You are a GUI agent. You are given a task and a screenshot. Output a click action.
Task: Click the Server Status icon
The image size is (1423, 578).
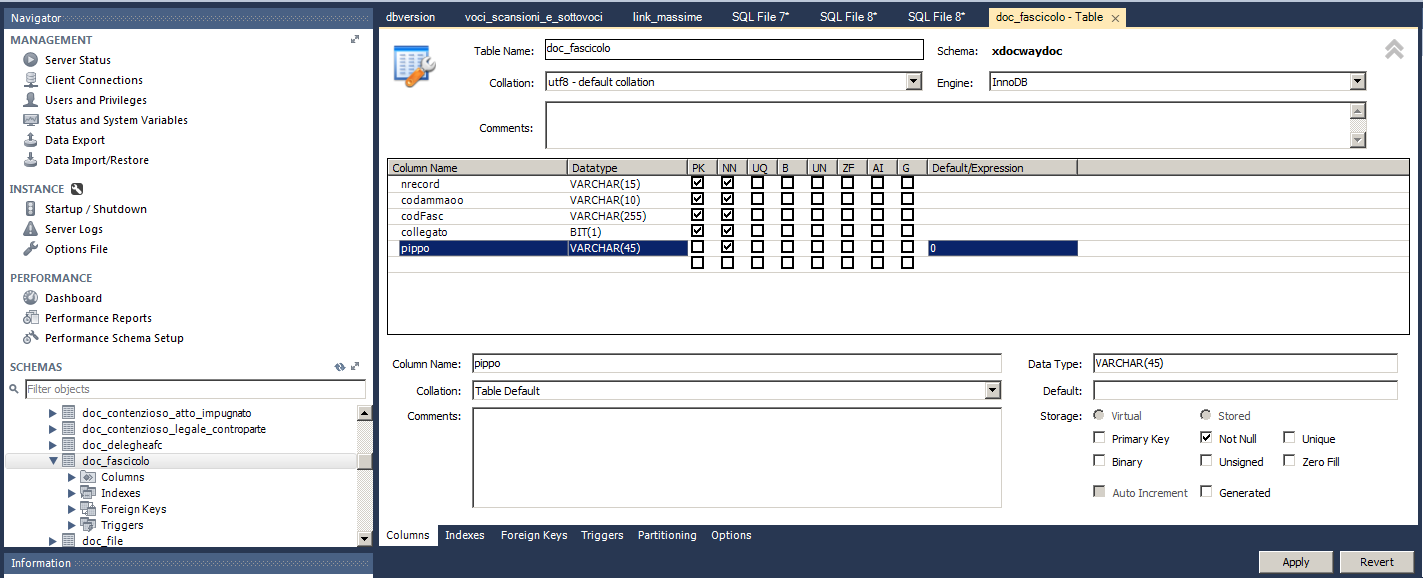coord(30,60)
